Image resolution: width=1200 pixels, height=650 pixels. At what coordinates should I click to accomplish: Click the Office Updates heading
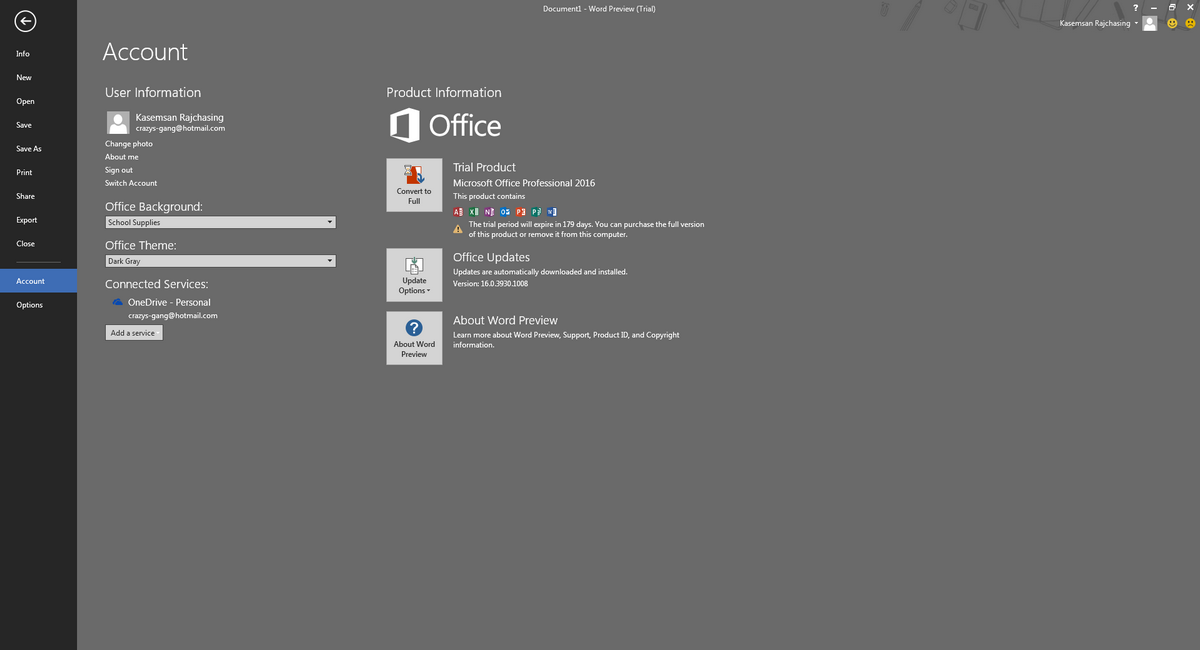[x=491, y=258]
